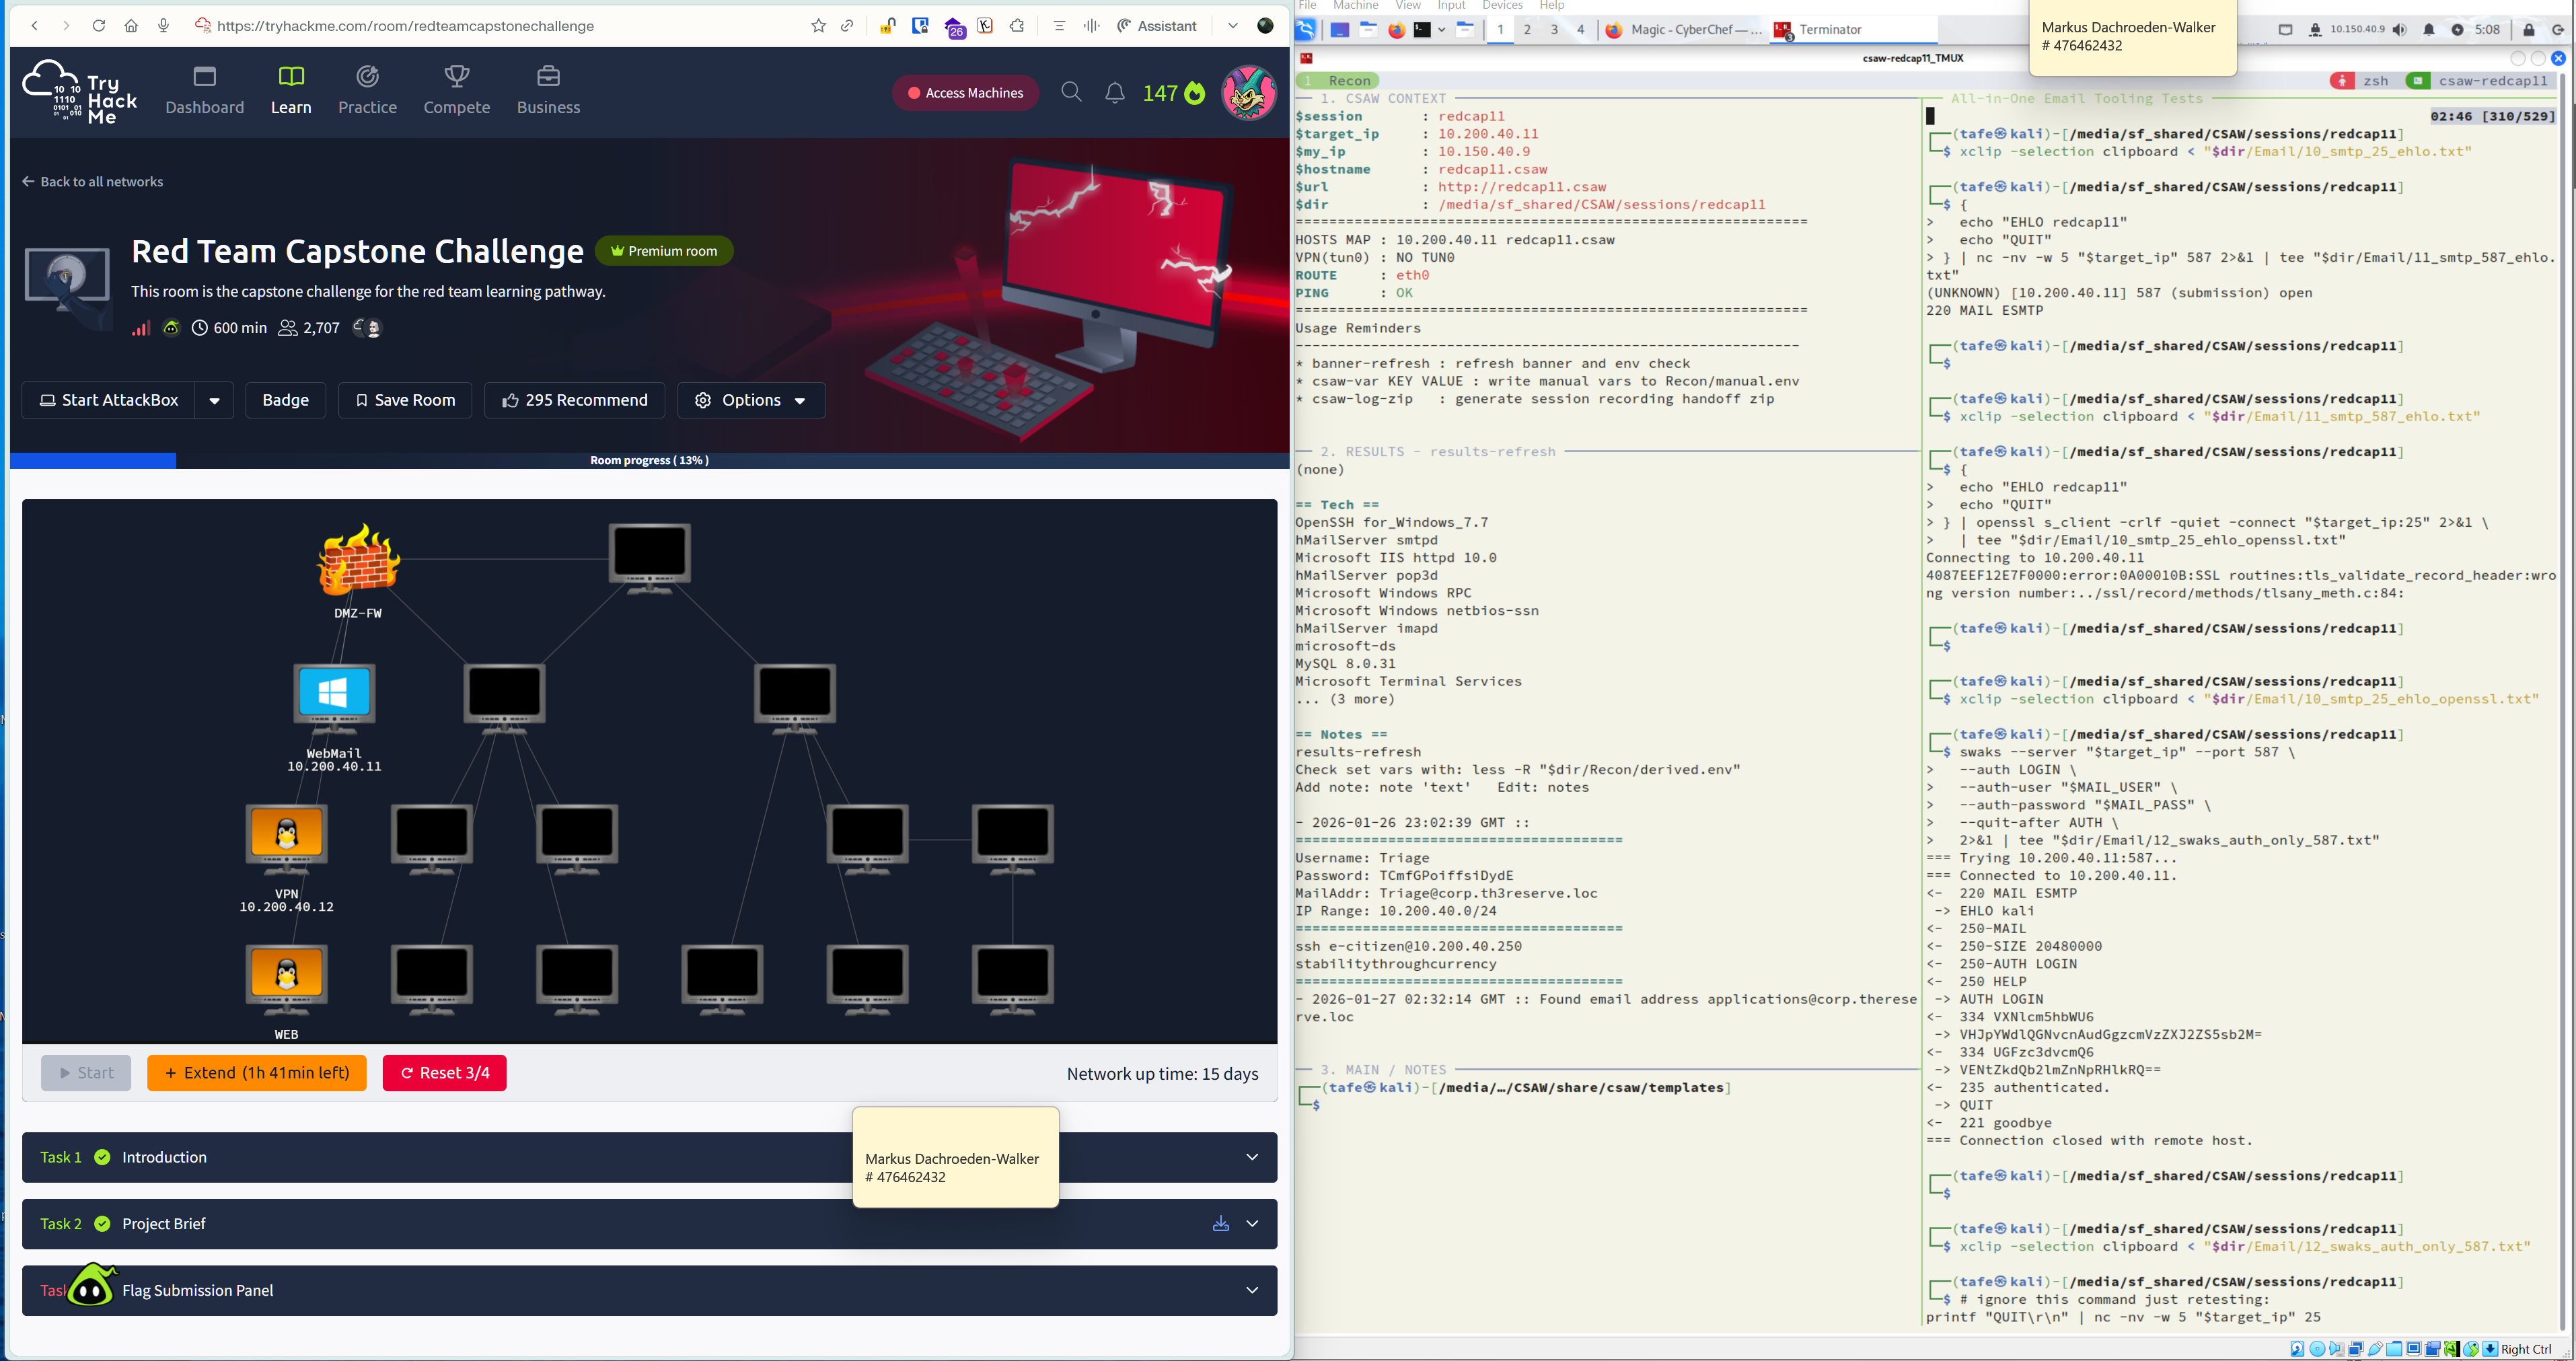Open Start AttackBox dropdown arrow
2576x1361 pixels.
[x=214, y=400]
